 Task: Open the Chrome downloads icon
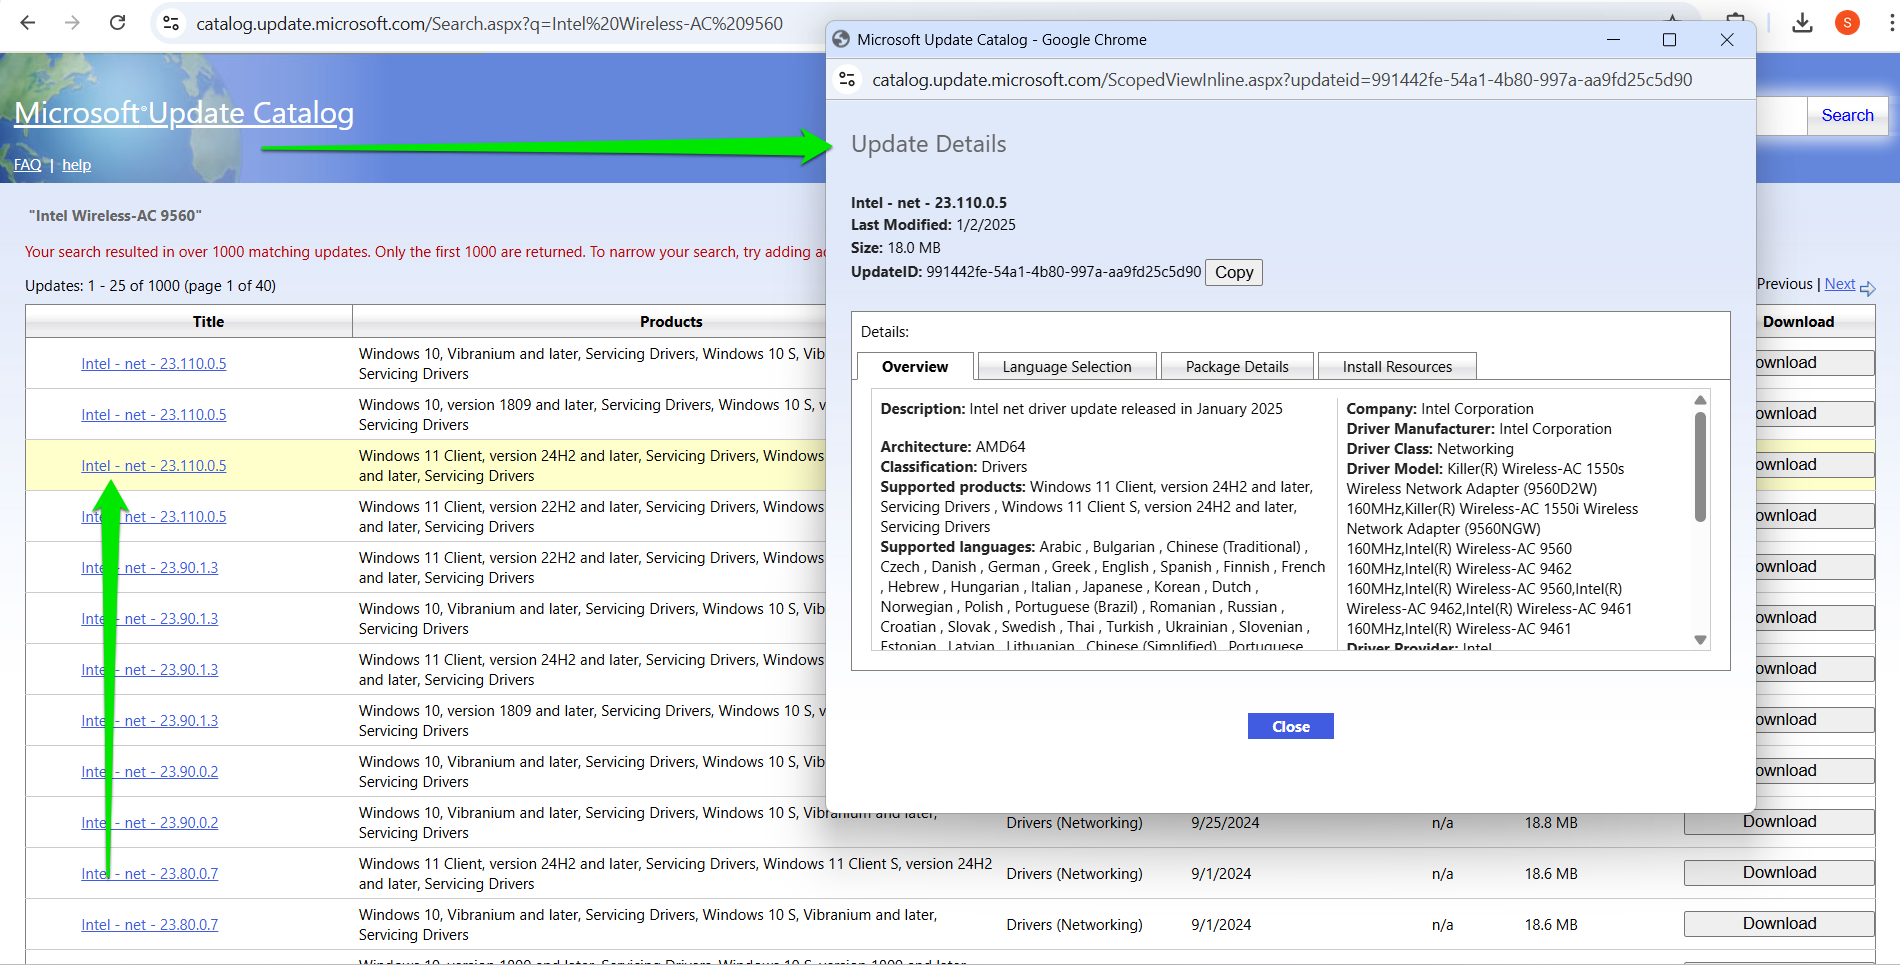[x=1802, y=23]
